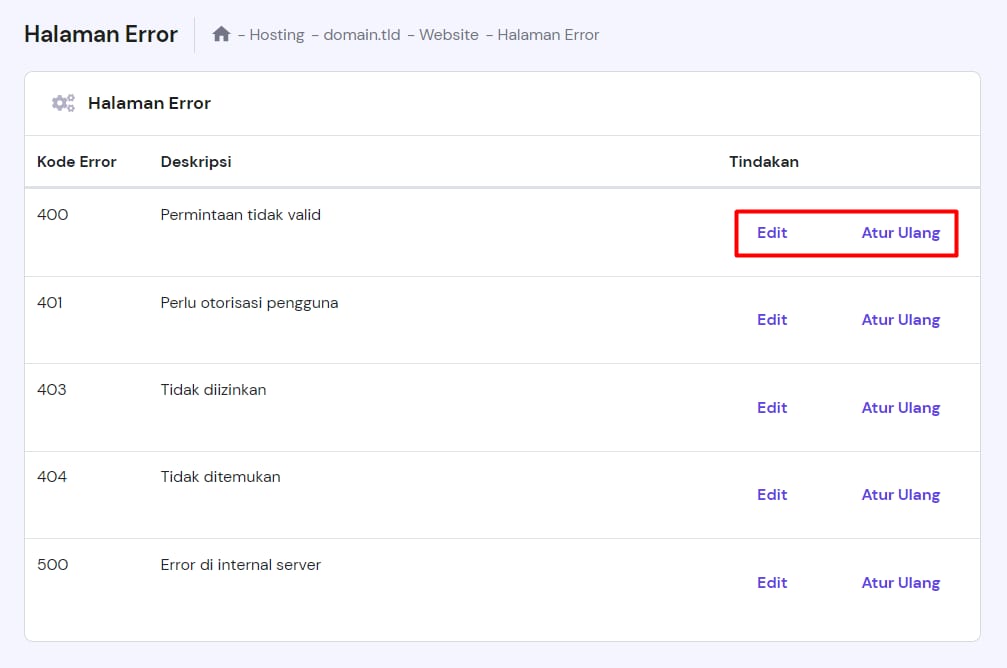The height and width of the screenshot is (668, 1007).
Task: Select the Permintaan tidak valid description
Action: pyautogui.click(x=240, y=215)
